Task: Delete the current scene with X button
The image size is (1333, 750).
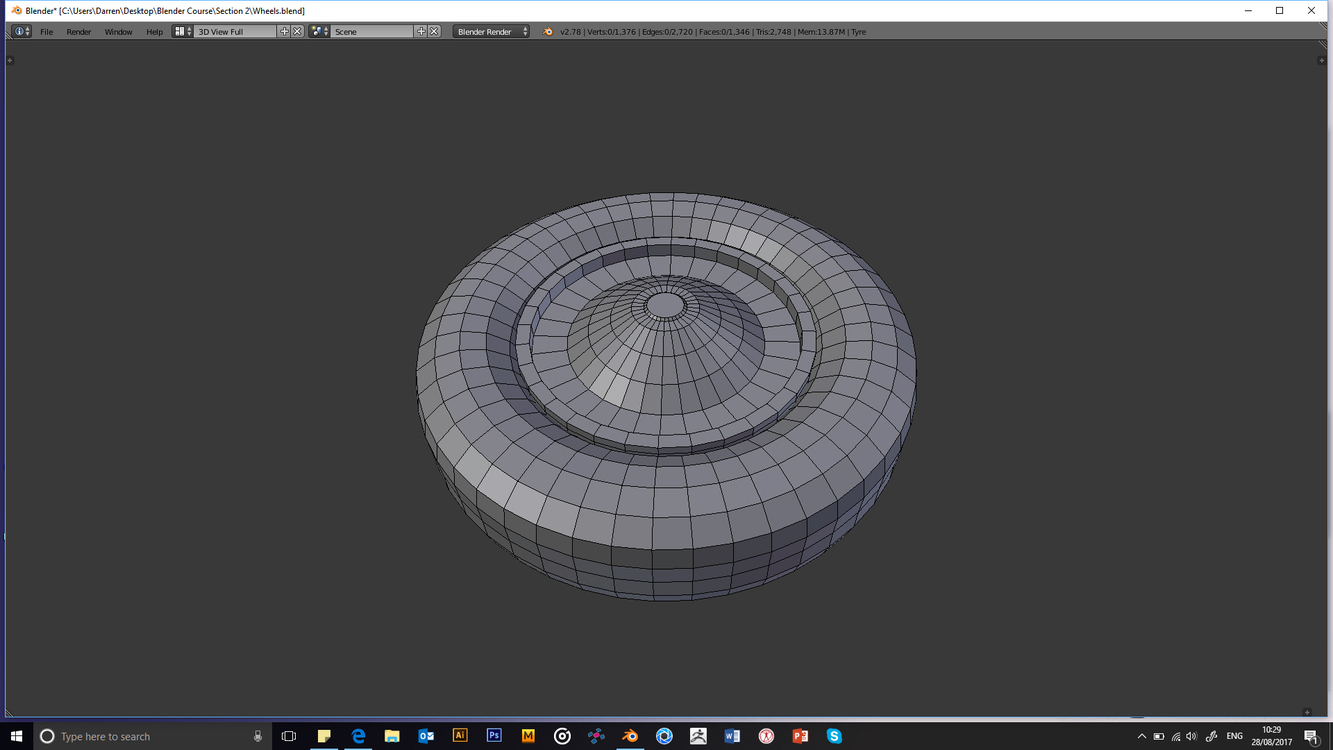Action: click(x=434, y=32)
